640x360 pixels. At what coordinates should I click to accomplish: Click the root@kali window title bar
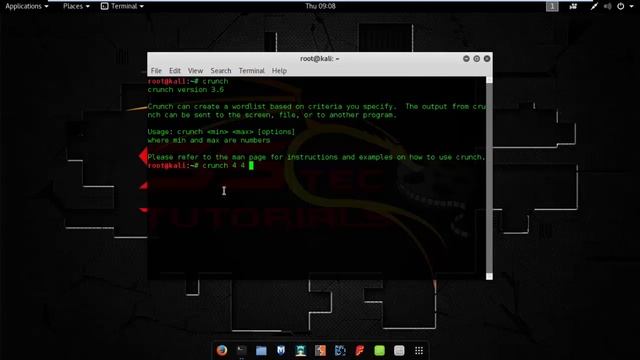[x=320, y=59]
